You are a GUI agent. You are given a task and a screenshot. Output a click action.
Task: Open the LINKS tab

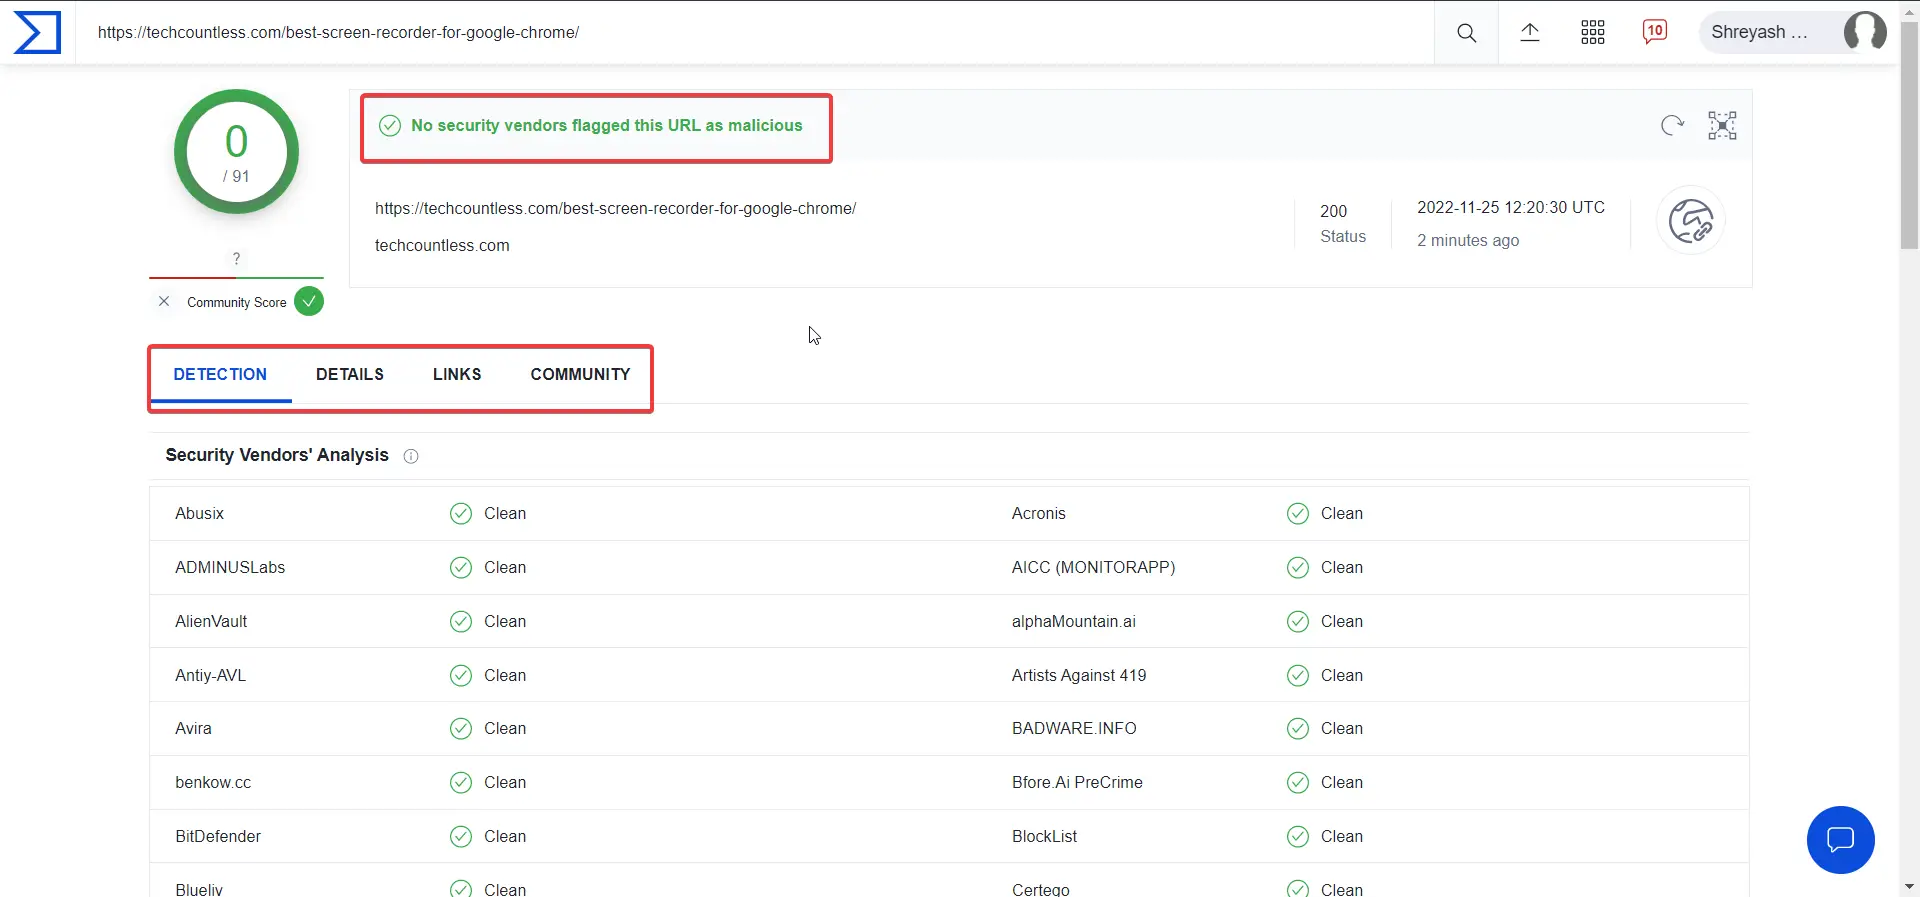pos(457,374)
